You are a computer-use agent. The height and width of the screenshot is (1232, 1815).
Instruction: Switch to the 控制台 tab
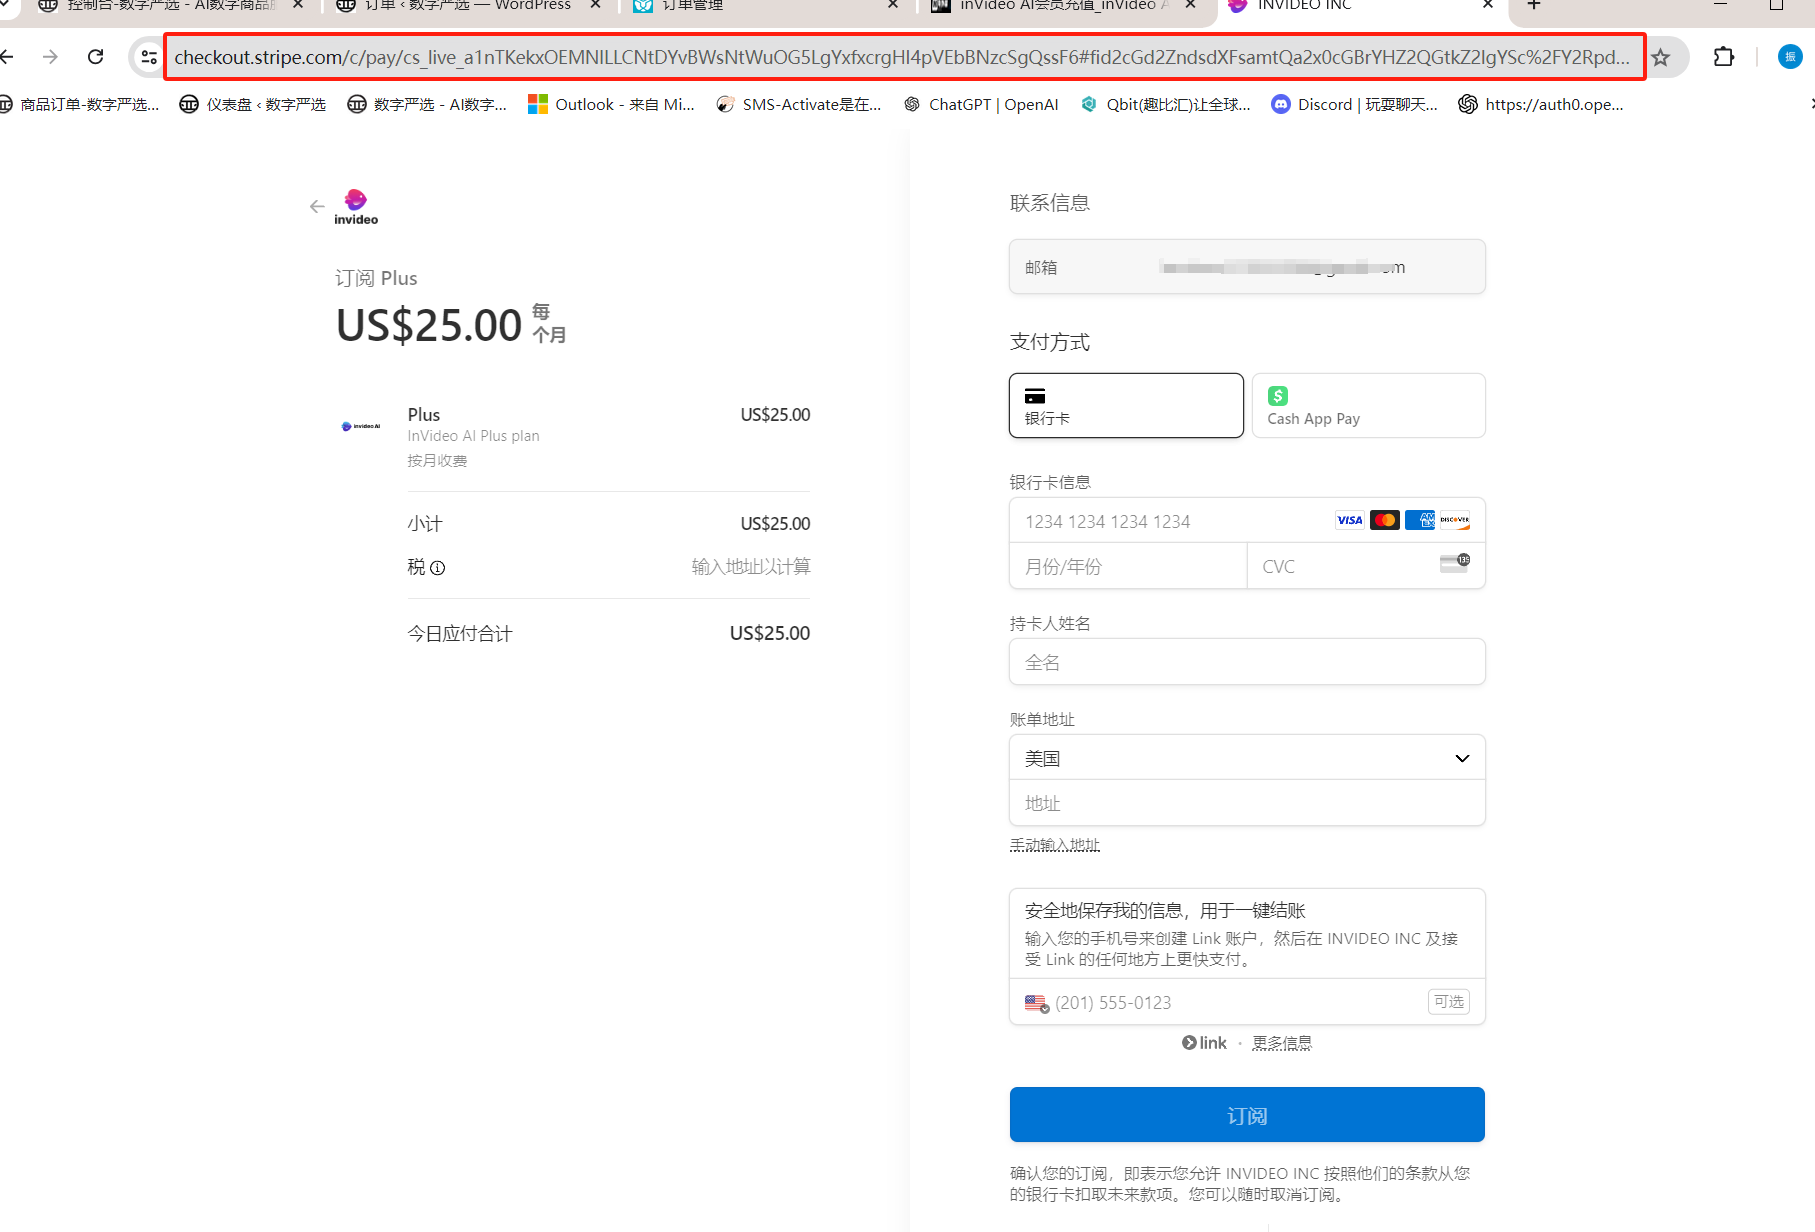click(x=170, y=5)
